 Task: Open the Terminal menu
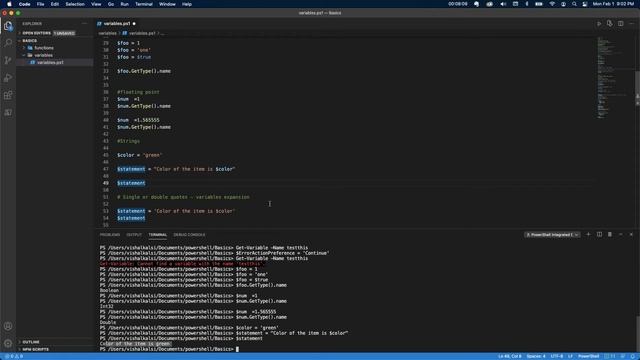click(x=144, y=4)
